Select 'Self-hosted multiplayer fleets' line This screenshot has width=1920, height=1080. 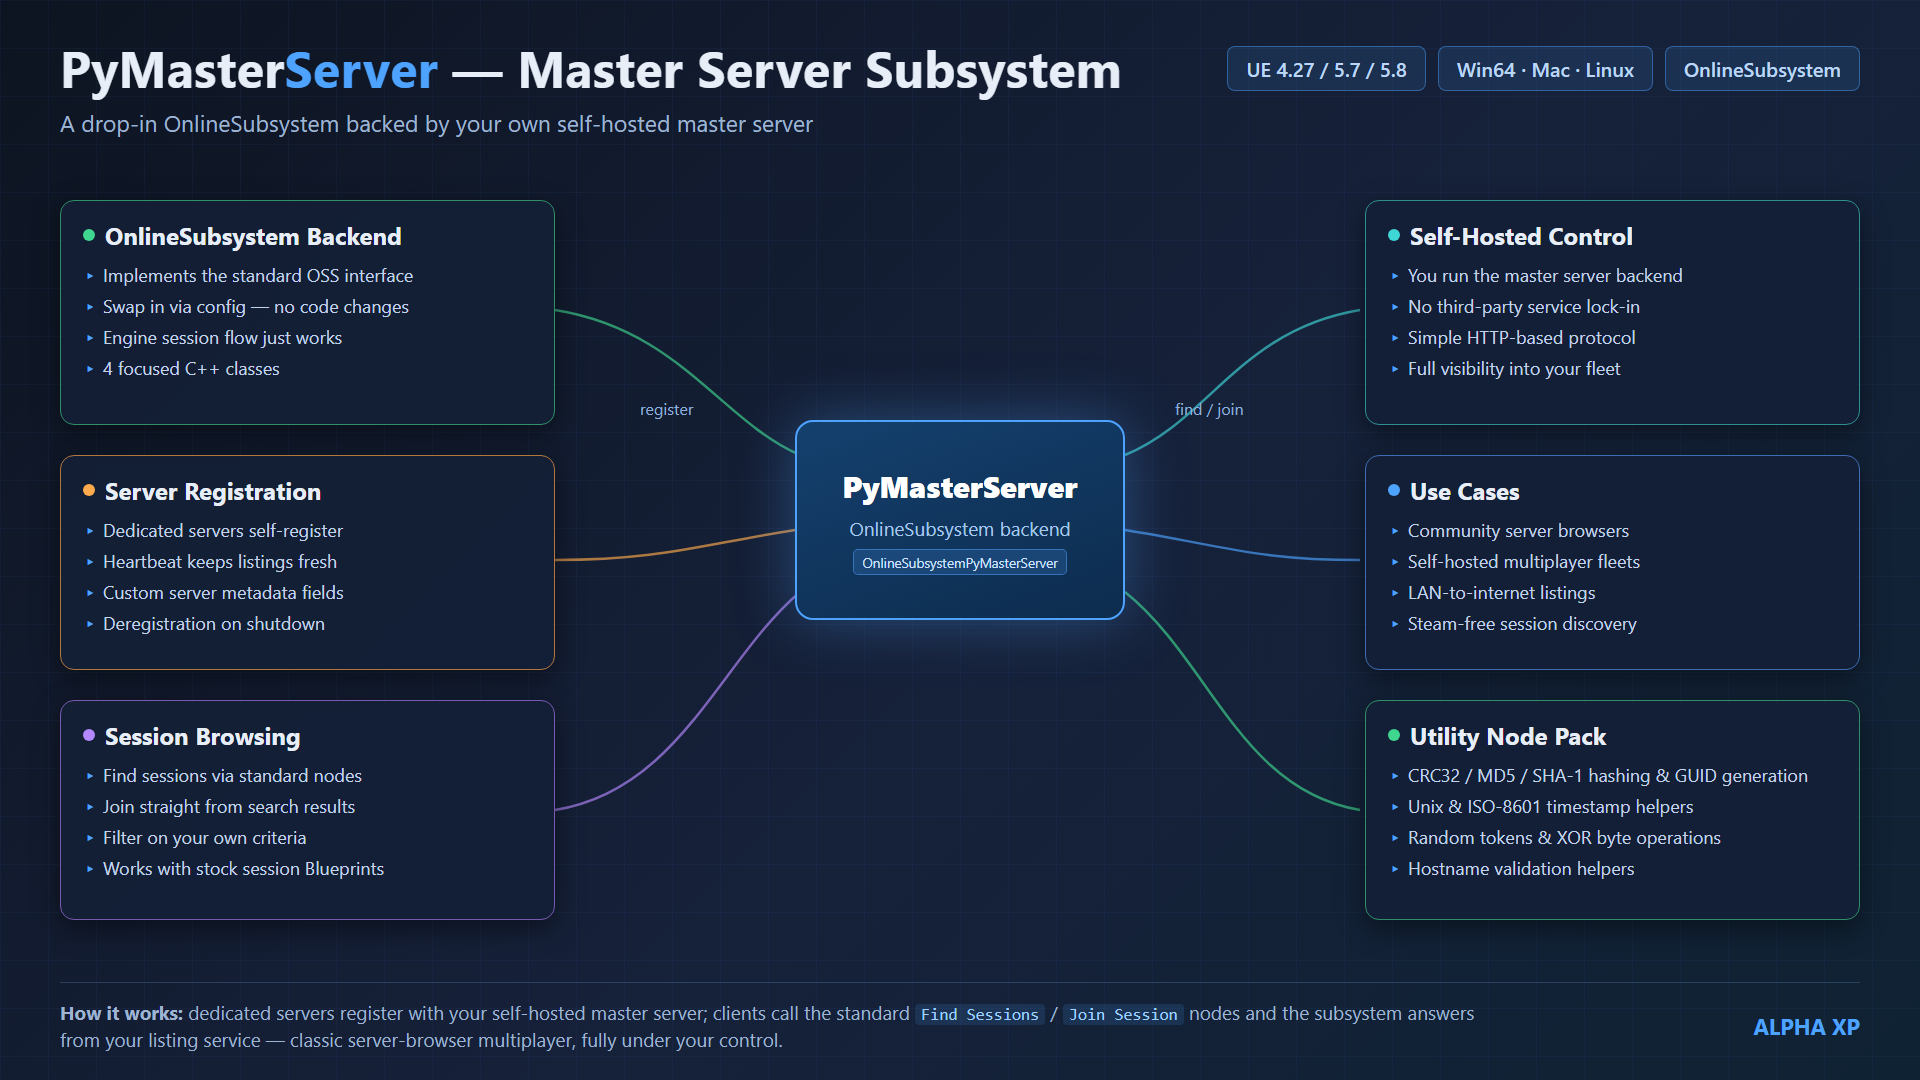(1524, 562)
